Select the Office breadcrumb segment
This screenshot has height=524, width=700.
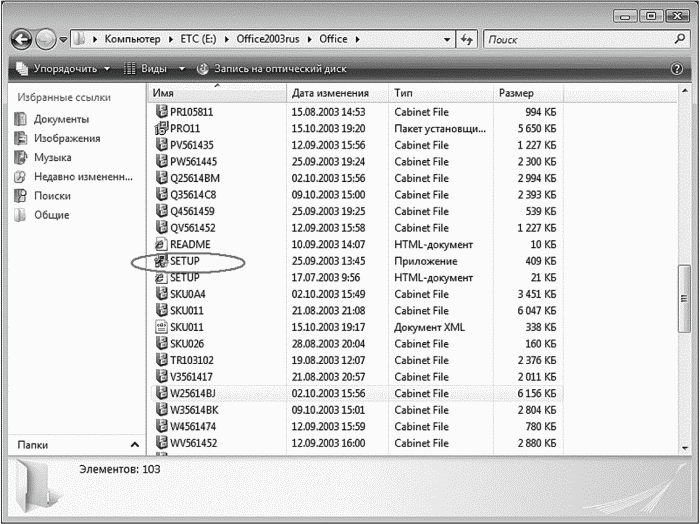click(333, 39)
